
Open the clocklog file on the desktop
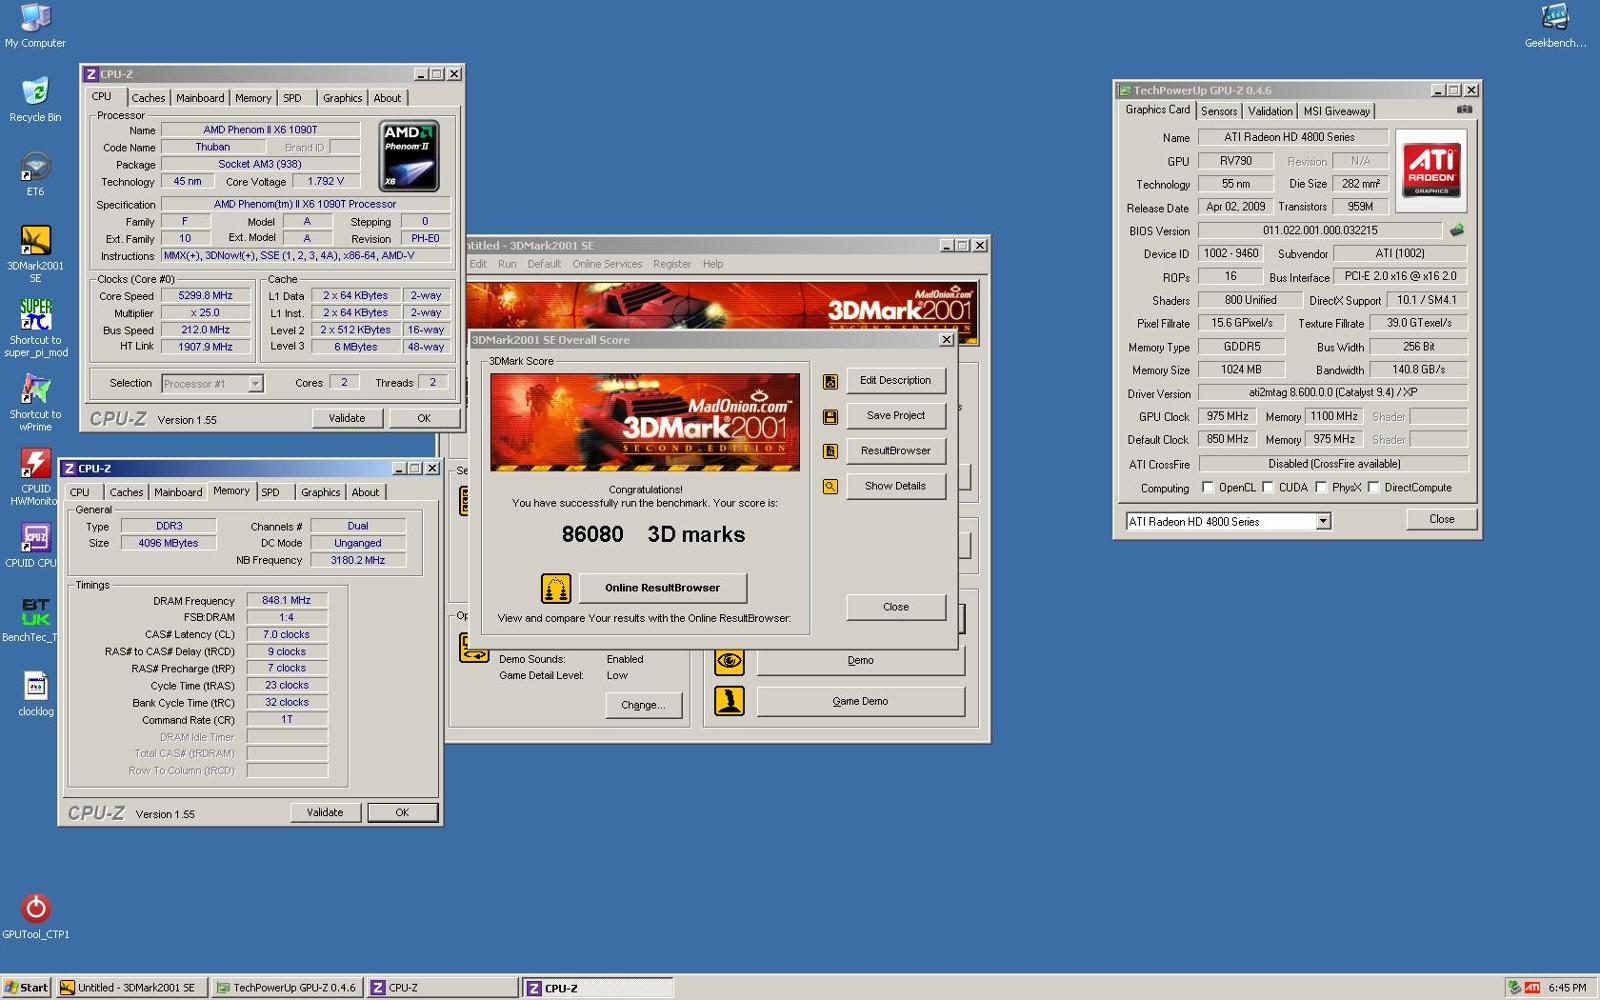coord(35,692)
